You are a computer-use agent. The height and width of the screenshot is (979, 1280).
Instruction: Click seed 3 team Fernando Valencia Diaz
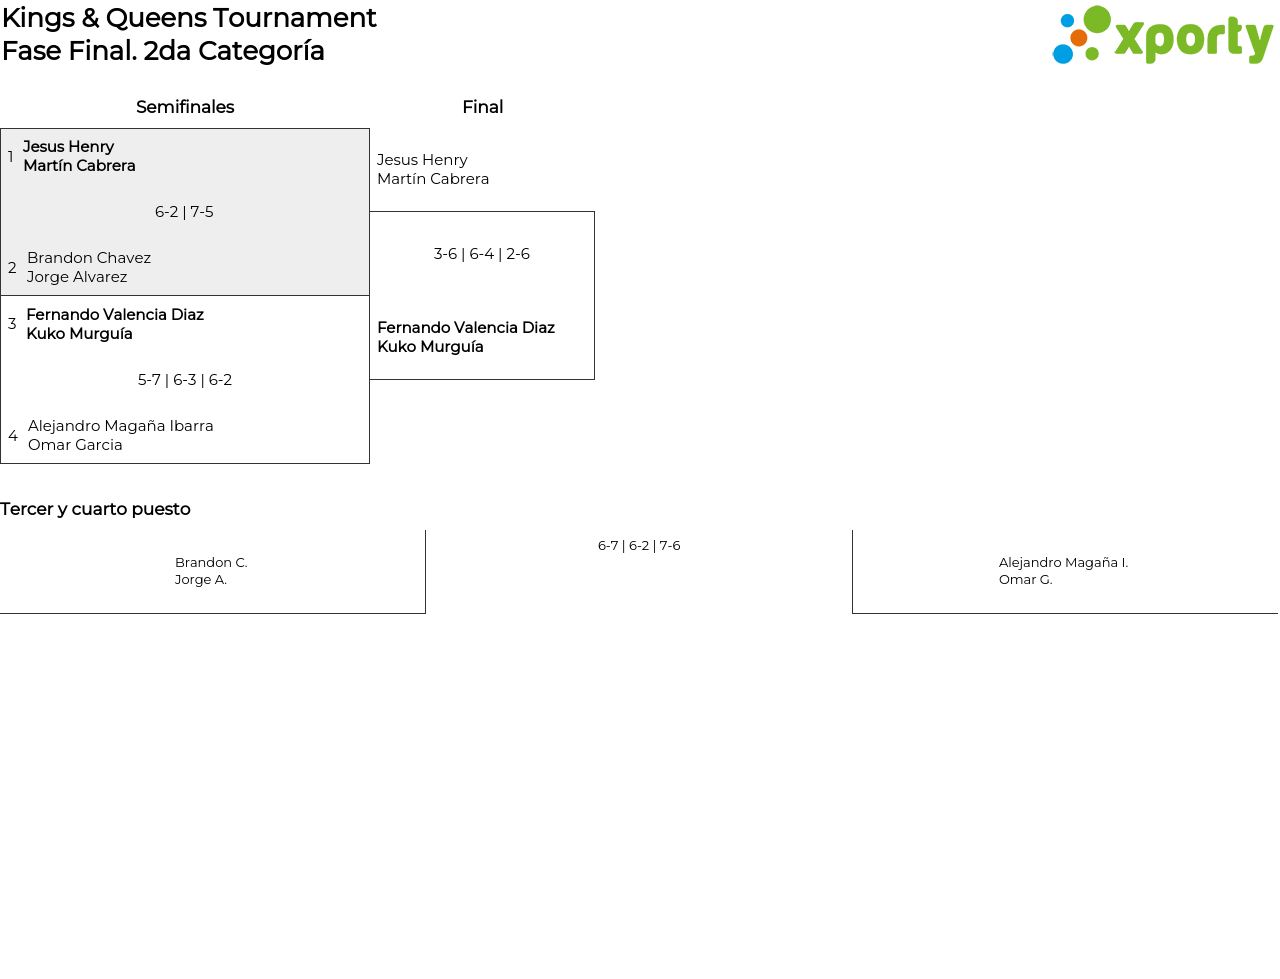click(x=115, y=315)
